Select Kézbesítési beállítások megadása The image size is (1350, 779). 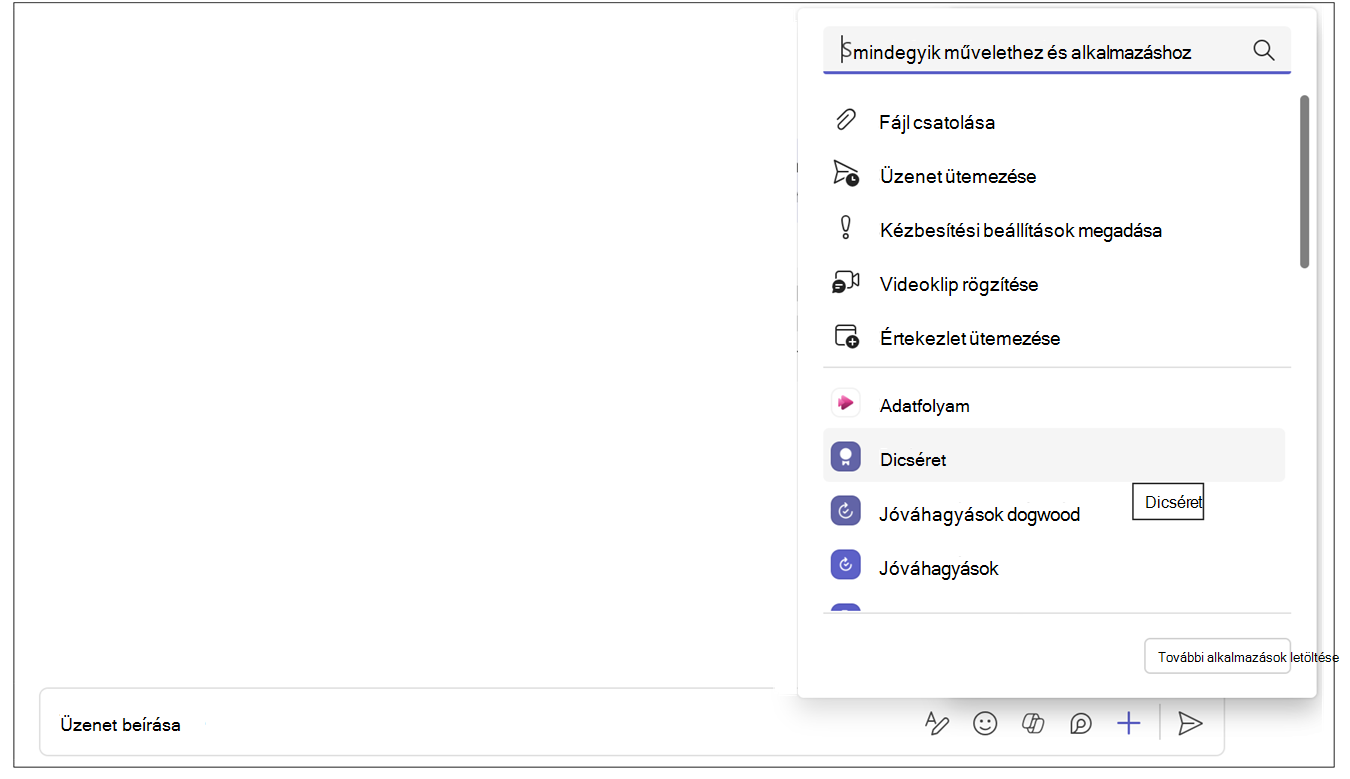pyautogui.click(x=1054, y=230)
